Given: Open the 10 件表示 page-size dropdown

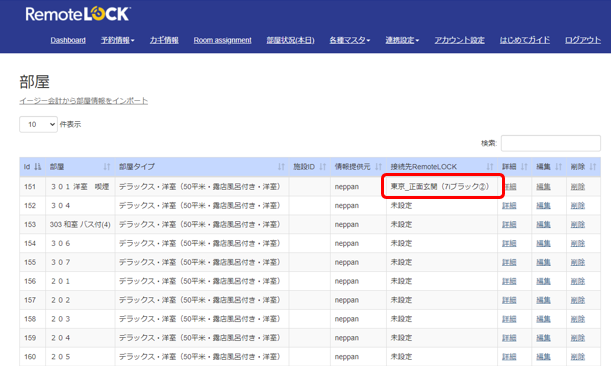Looking at the screenshot, I should tap(39, 124).
